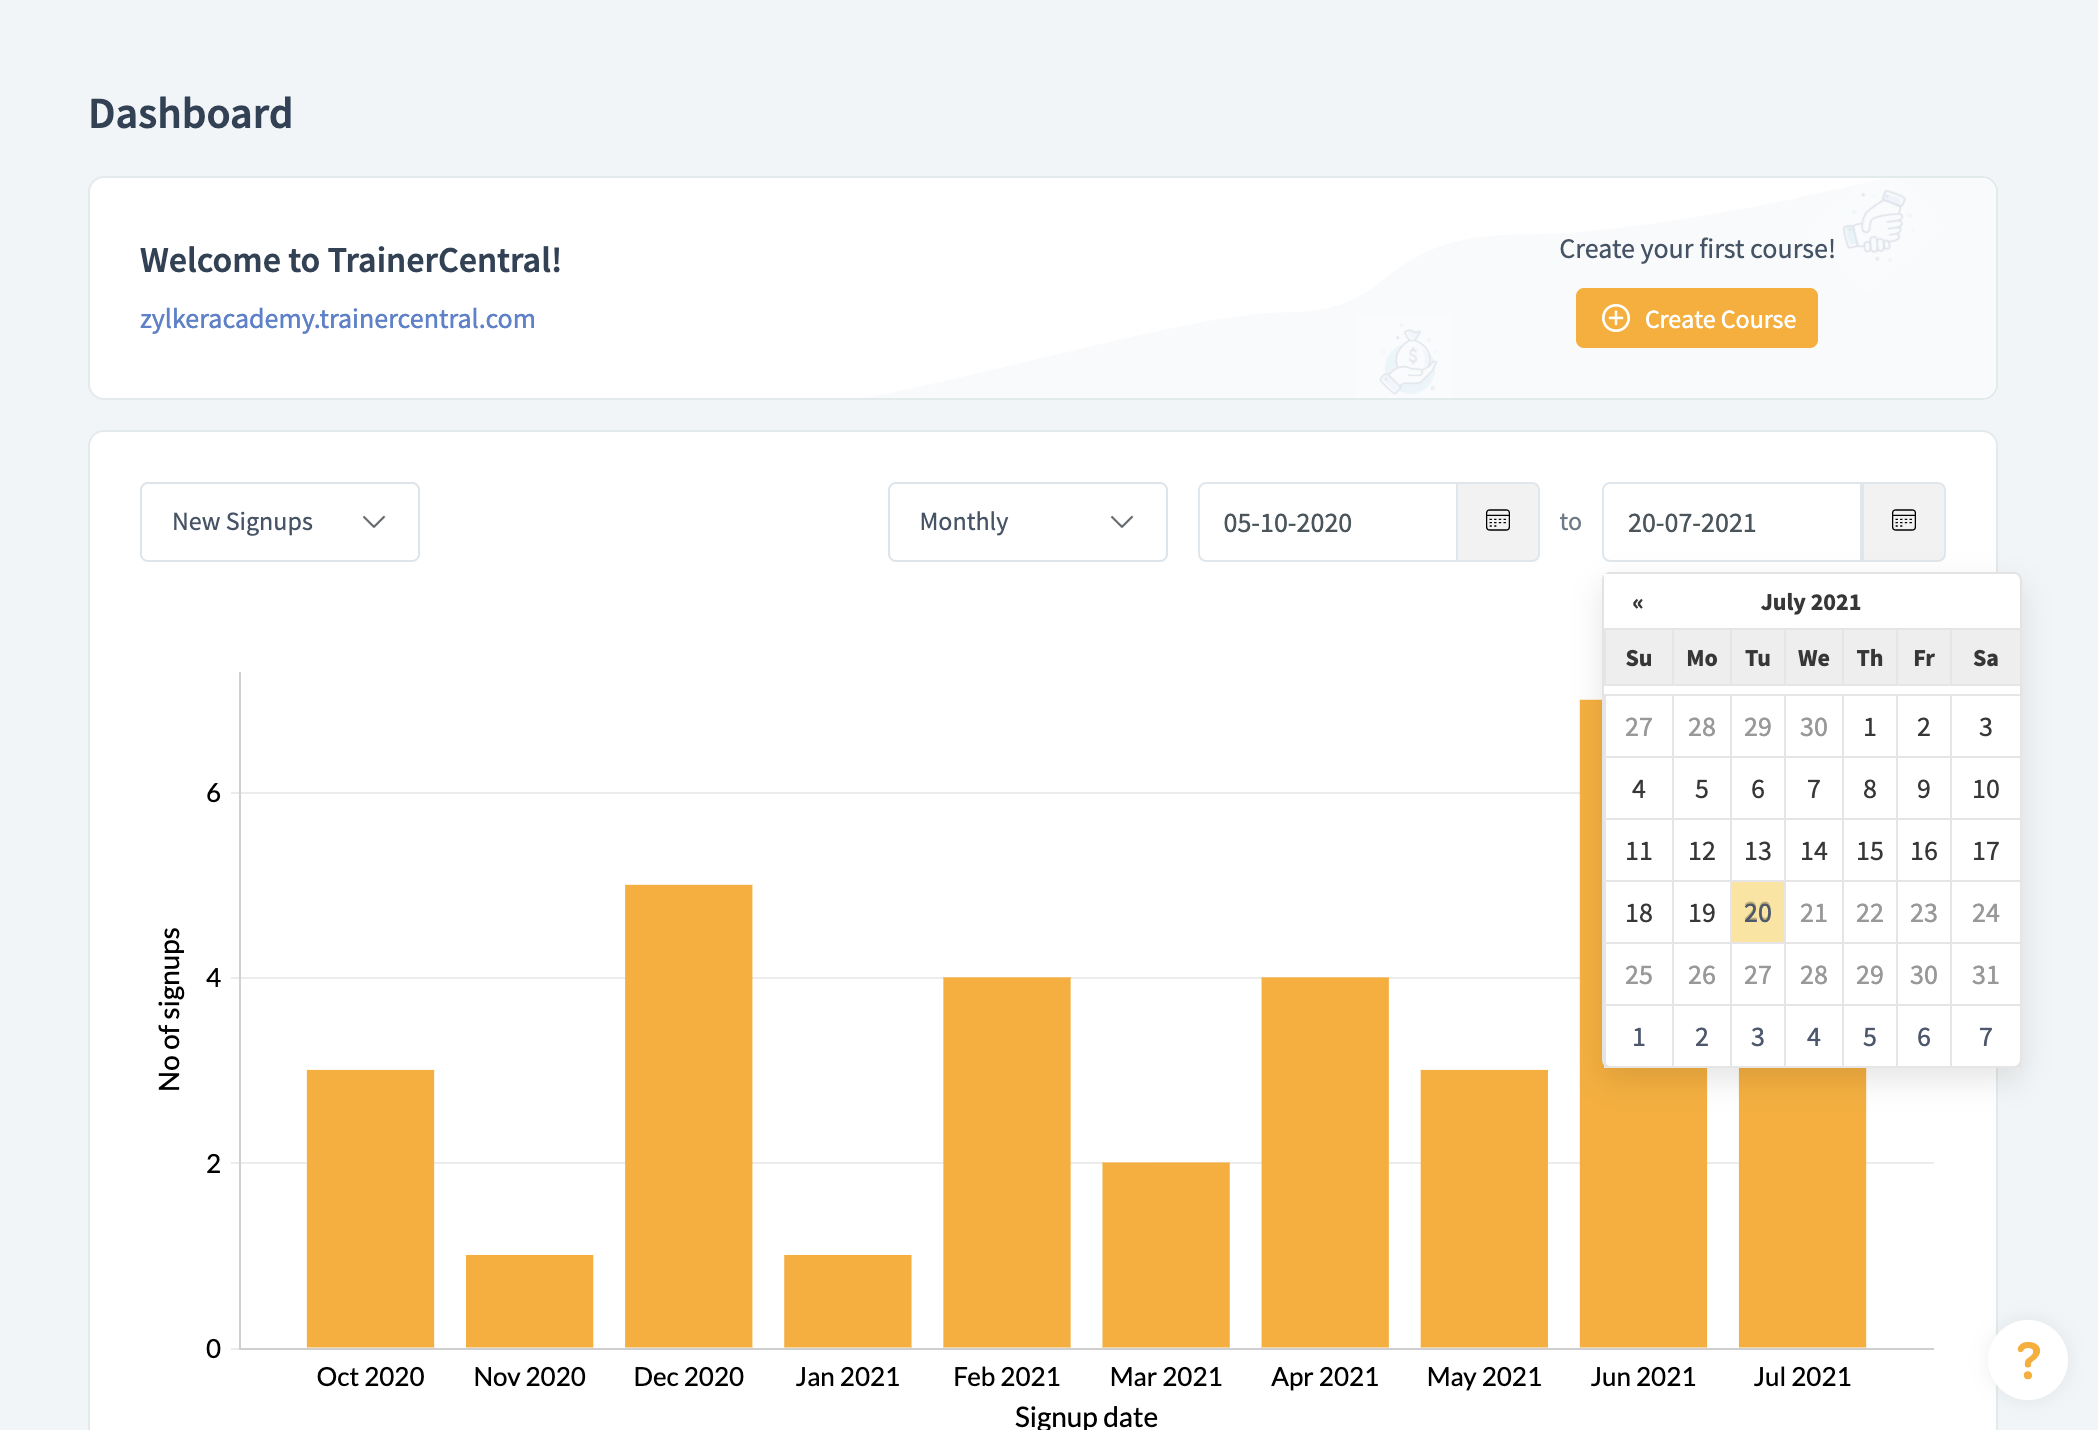2098x1430 pixels.
Task: Select July 19 in the calendar
Action: (1701, 913)
